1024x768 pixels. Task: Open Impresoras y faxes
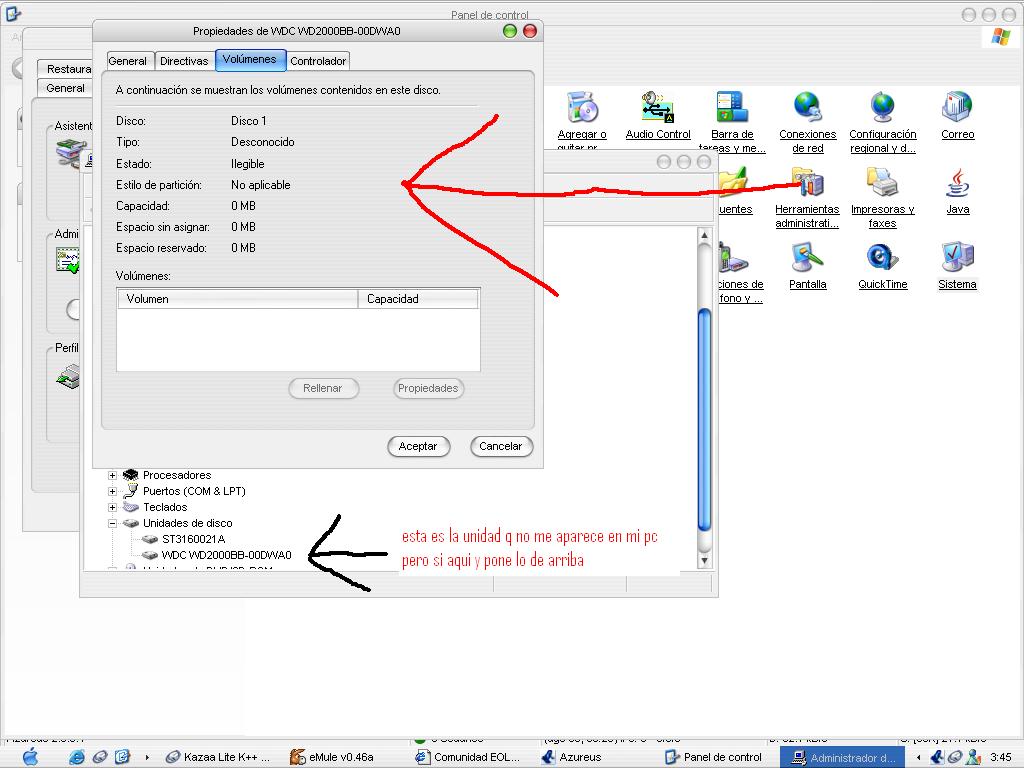(882, 197)
